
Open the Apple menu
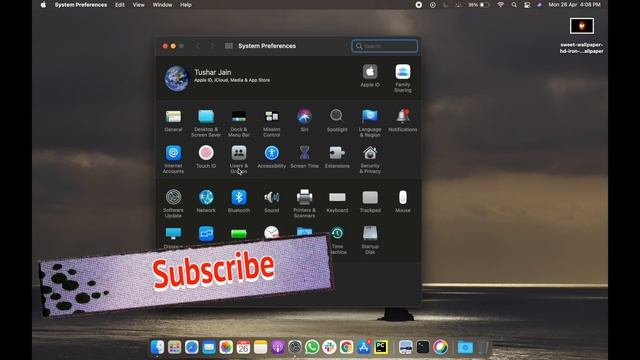(x=43, y=5)
